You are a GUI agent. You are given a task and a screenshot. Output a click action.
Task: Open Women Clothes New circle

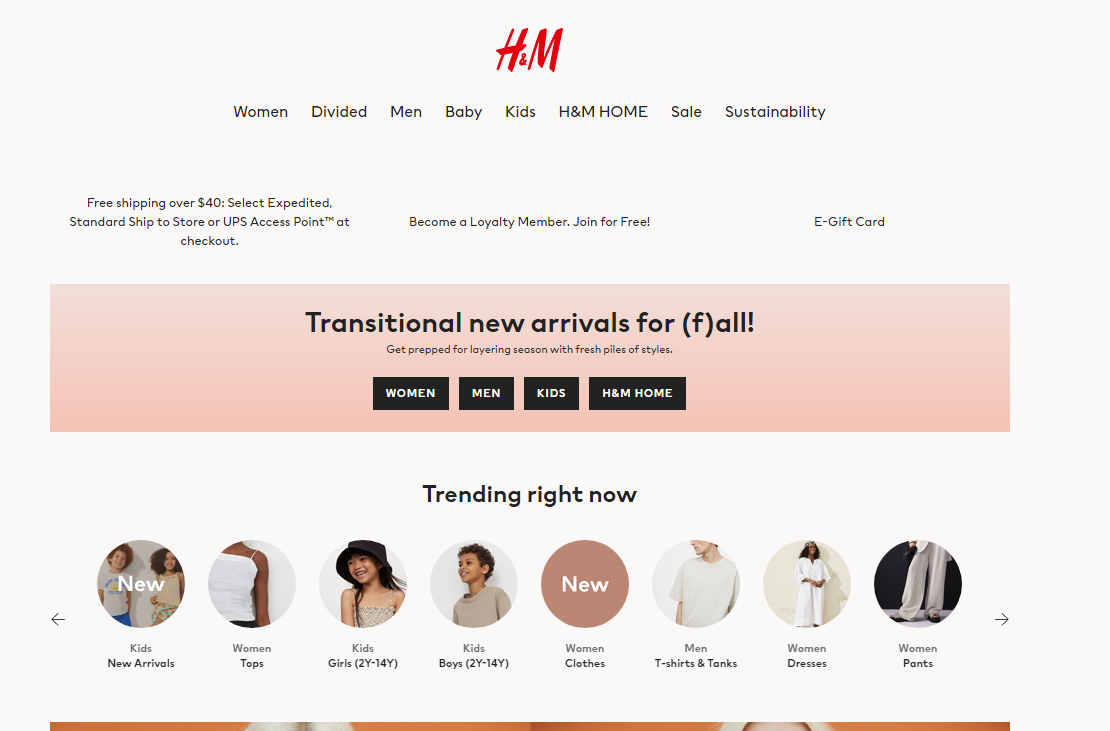[585, 584]
